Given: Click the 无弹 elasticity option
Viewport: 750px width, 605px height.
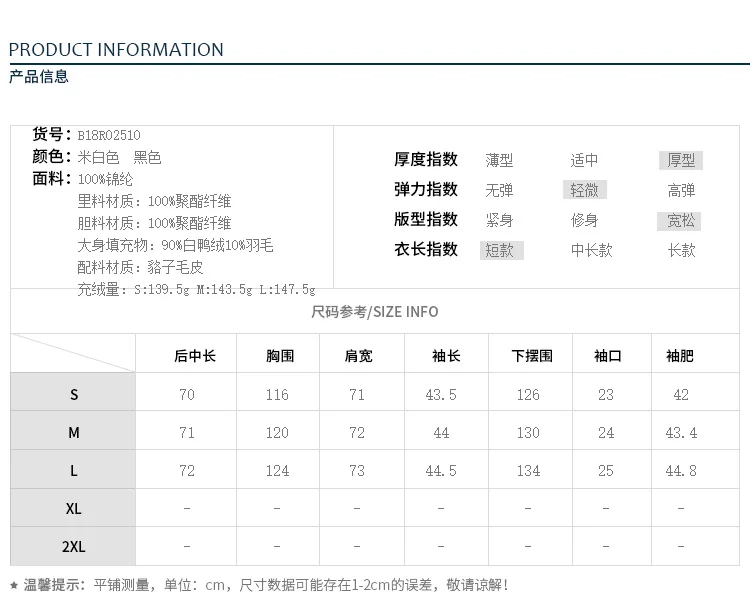Looking at the screenshot, I should (499, 190).
